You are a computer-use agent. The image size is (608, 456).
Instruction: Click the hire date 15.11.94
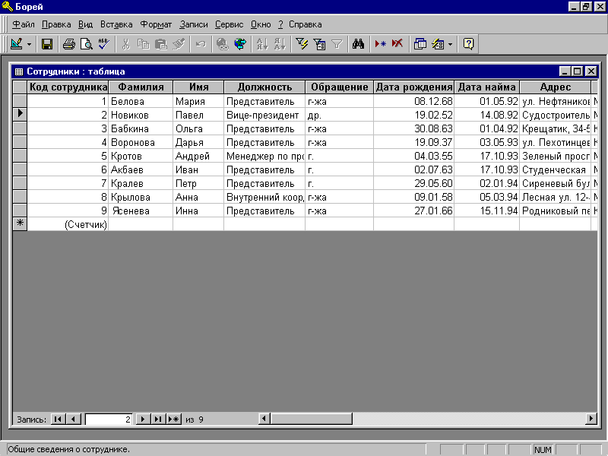tap(487, 211)
